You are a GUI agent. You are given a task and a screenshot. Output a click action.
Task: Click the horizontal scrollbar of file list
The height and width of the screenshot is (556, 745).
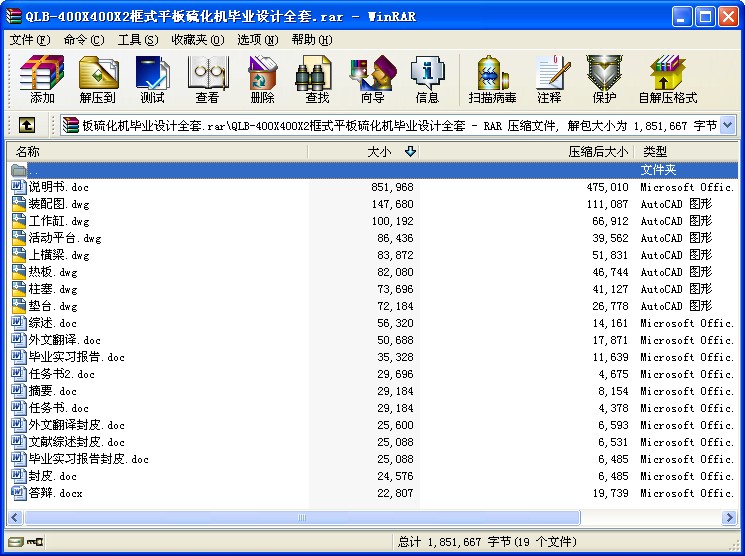pos(300,517)
